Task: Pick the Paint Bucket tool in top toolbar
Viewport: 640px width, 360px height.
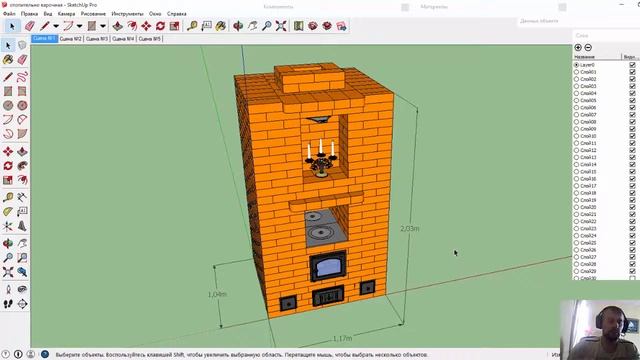Action: (x=221, y=26)
